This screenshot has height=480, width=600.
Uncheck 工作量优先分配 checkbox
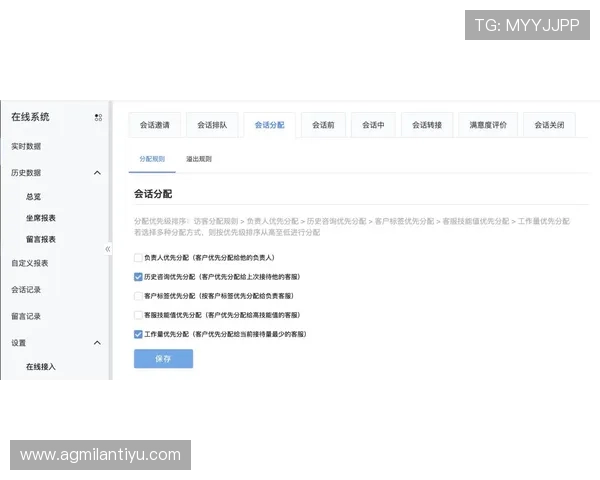click(138, 334)
